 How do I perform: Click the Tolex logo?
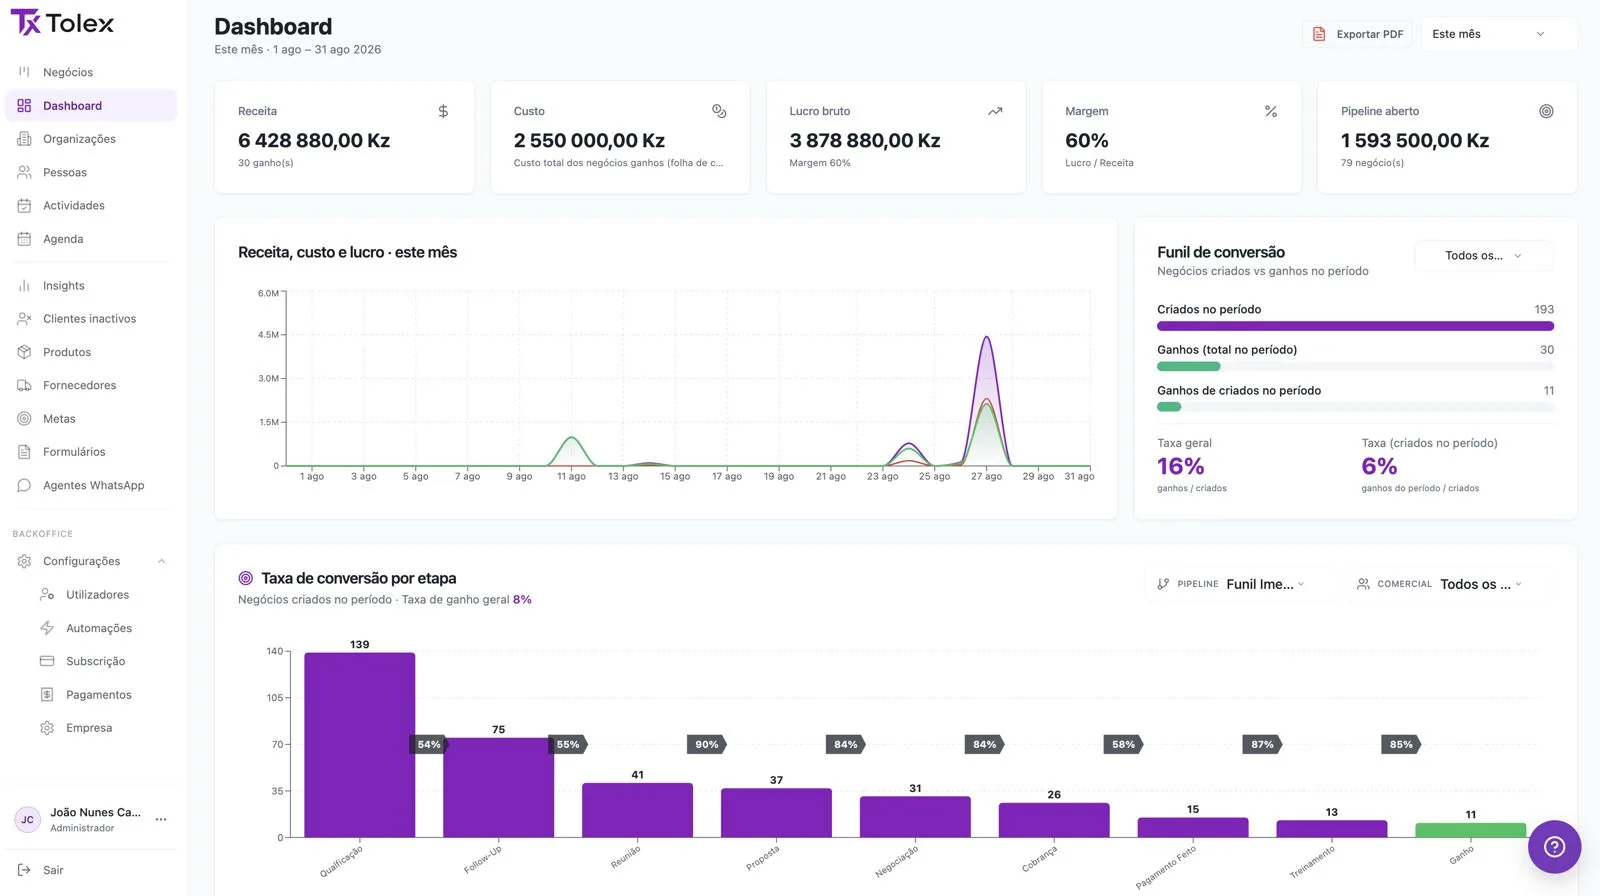tap(62, 23)
